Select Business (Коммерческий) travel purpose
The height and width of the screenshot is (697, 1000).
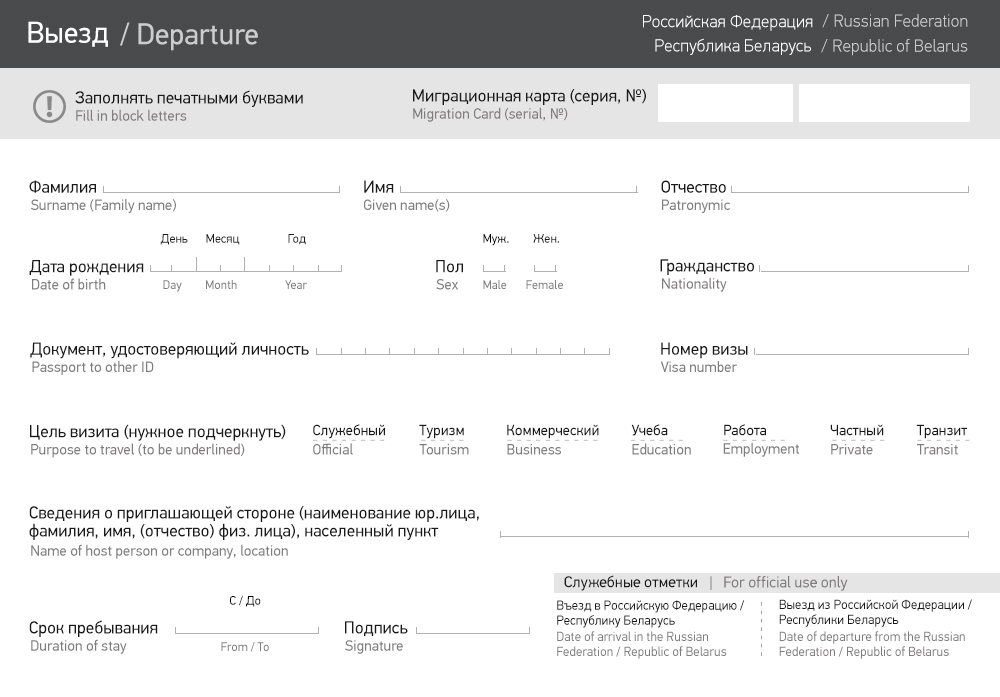pos(552,432)
